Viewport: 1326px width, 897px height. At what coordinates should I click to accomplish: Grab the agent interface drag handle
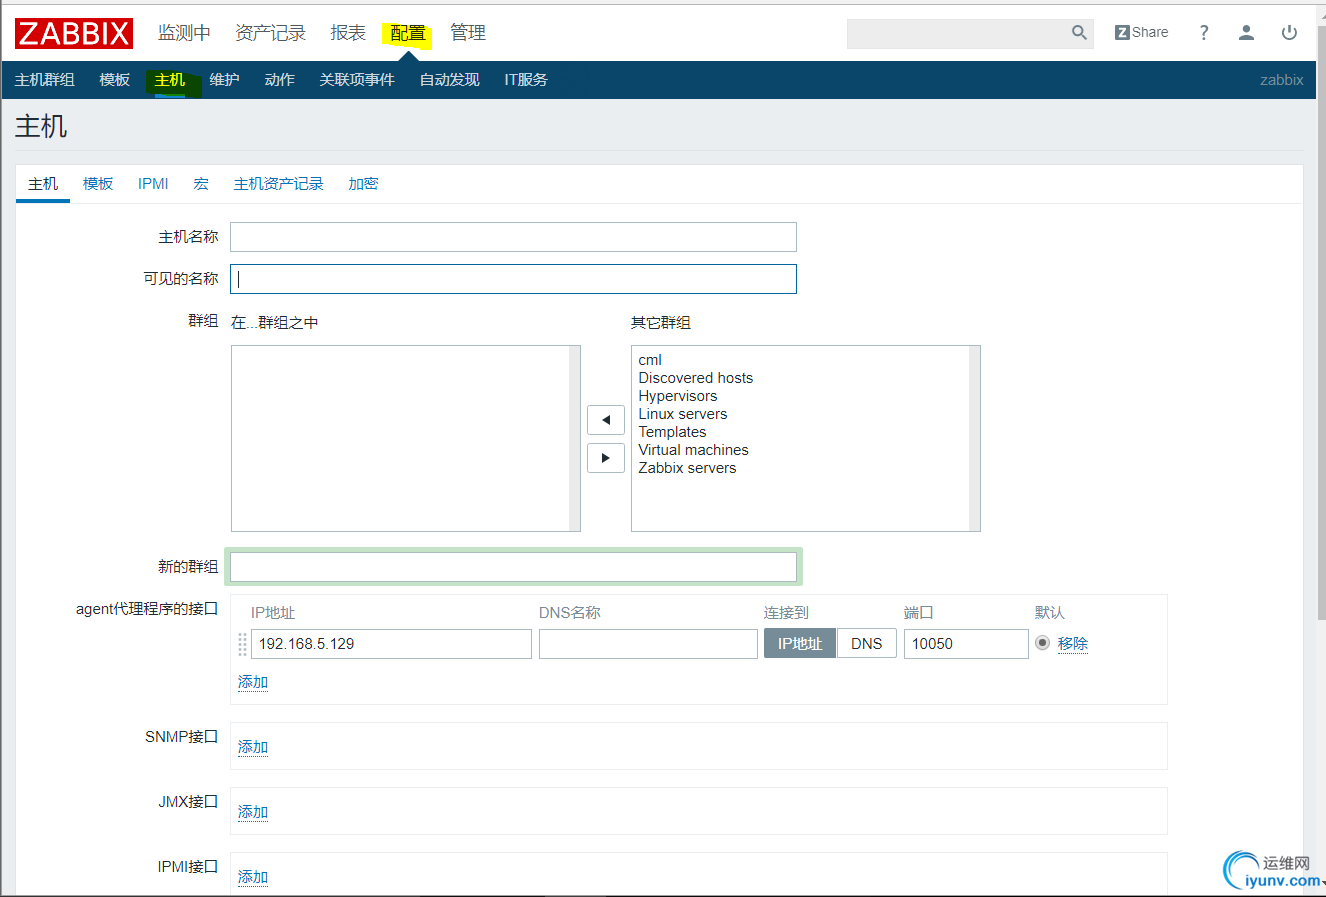click(242, 644)
